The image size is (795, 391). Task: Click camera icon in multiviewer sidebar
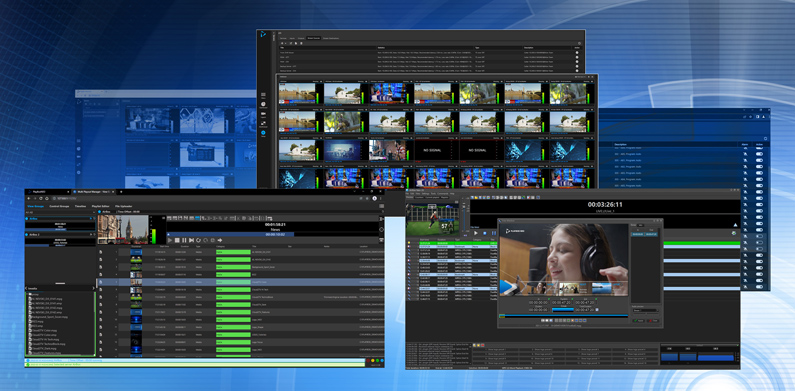point(263,115)
